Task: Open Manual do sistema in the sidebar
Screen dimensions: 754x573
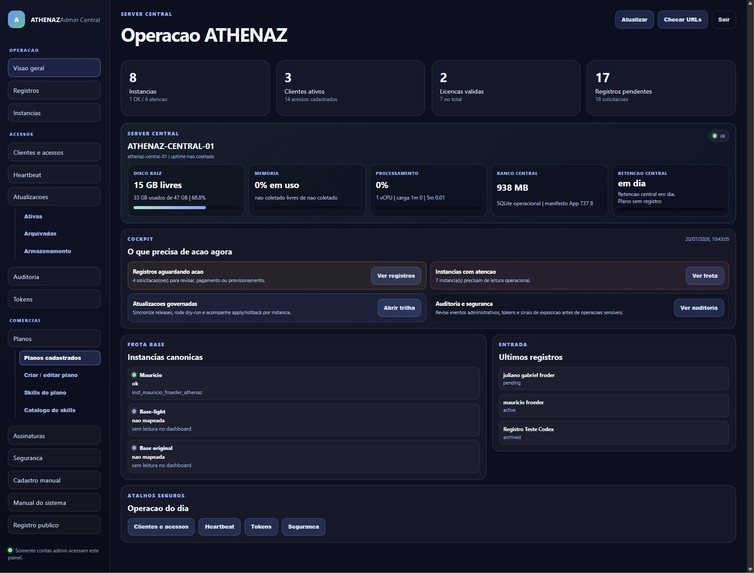Action: tap(54, 503)
